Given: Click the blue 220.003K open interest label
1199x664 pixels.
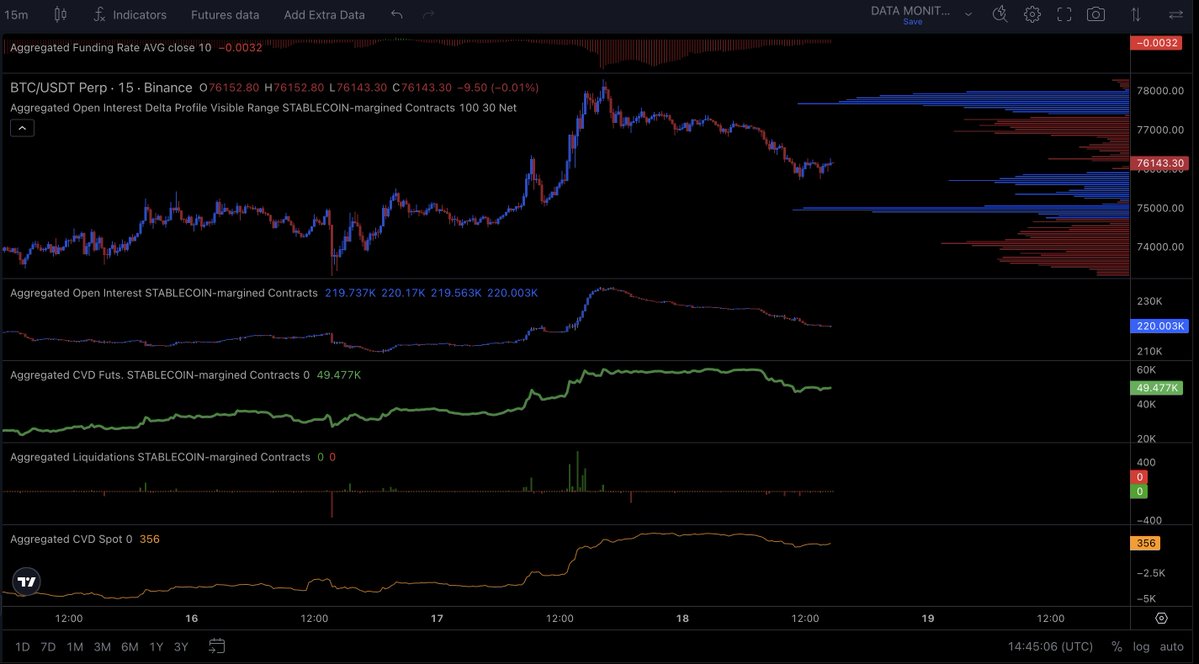Looking at the screenshot, I should tap(1159, 326).
